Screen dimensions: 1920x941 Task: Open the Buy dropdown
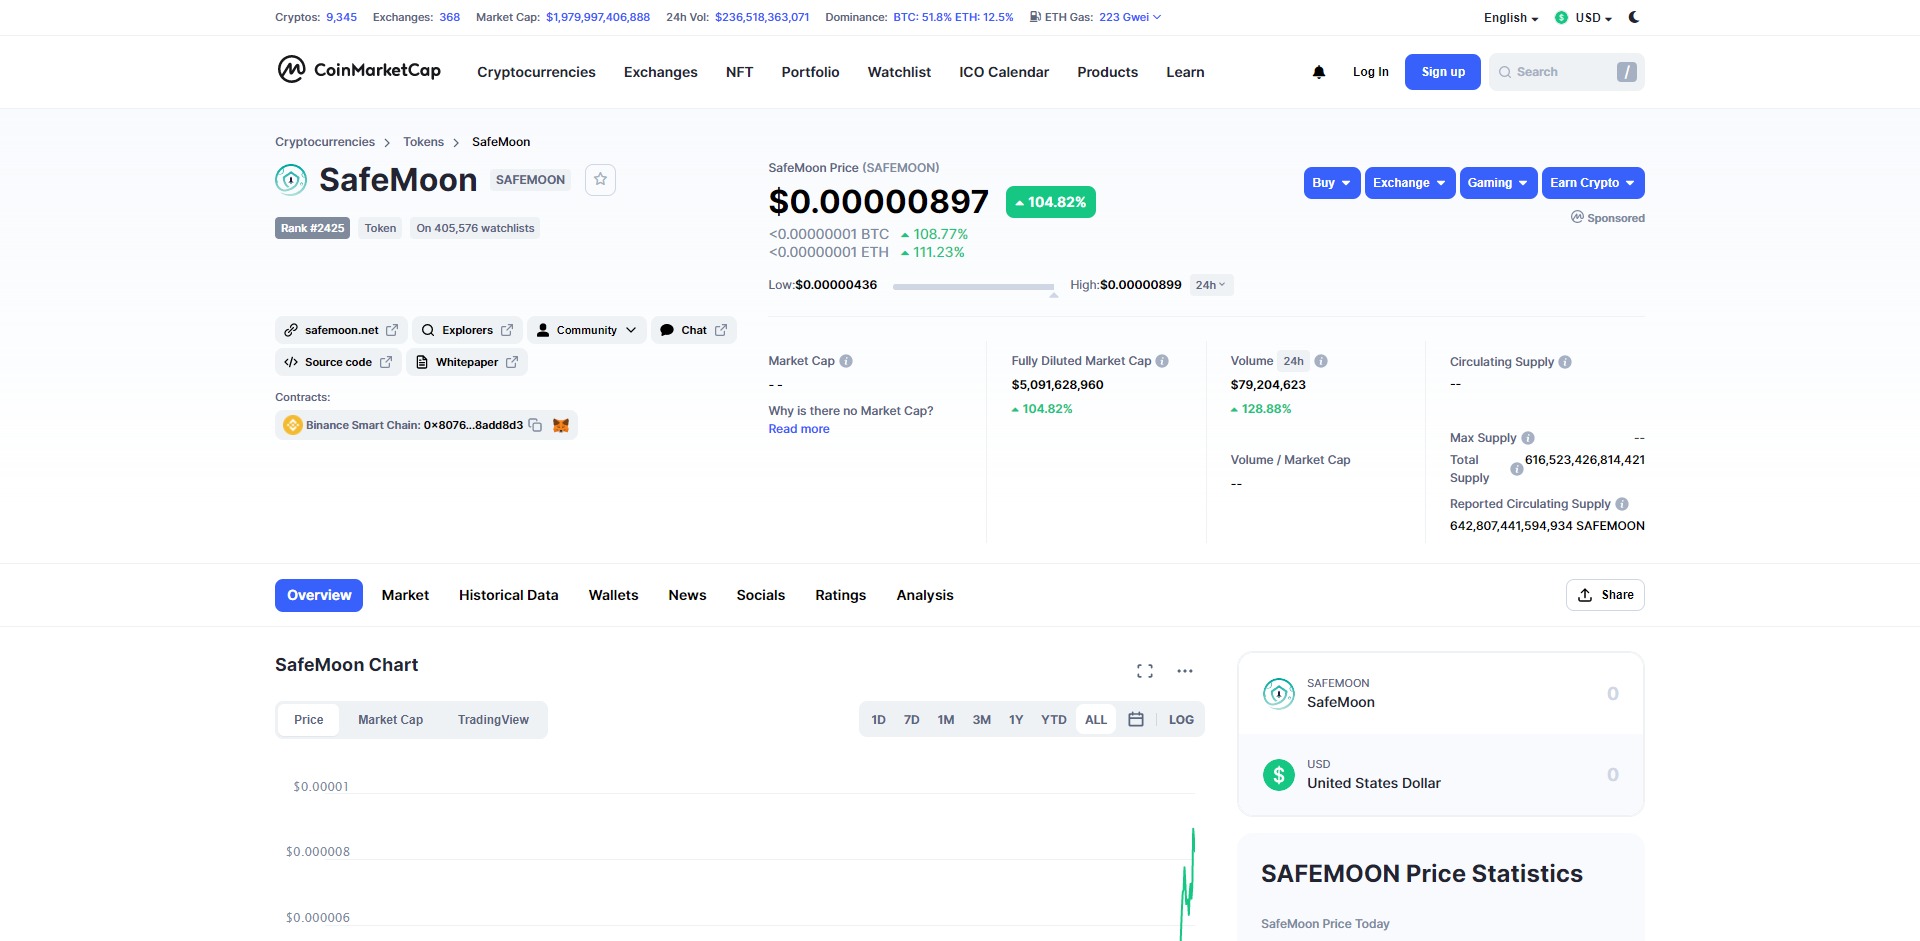click(1332, 183)
